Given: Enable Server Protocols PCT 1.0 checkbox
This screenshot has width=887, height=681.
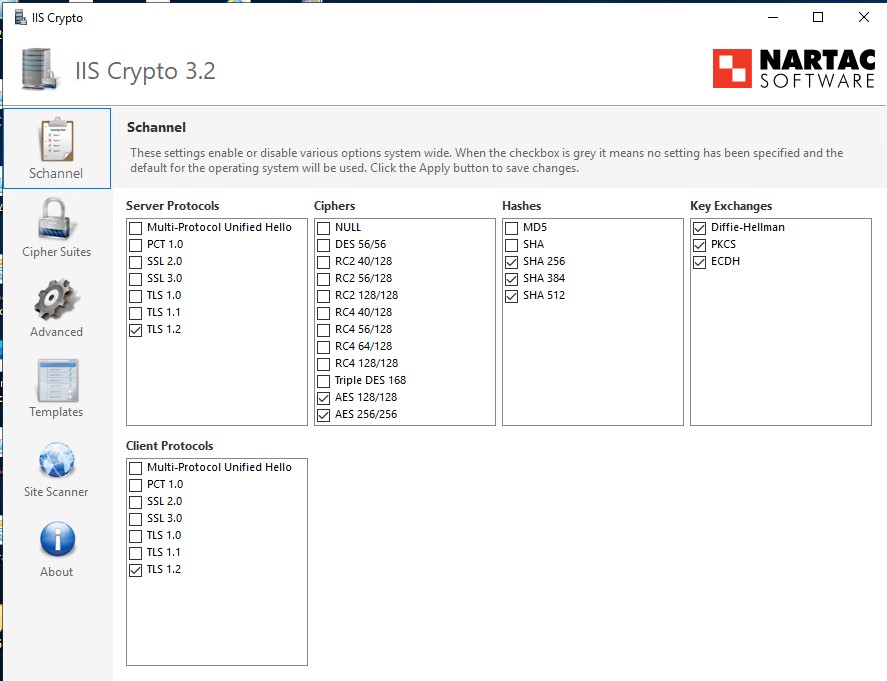Looking at the screenshot, I should pos(135,245).
